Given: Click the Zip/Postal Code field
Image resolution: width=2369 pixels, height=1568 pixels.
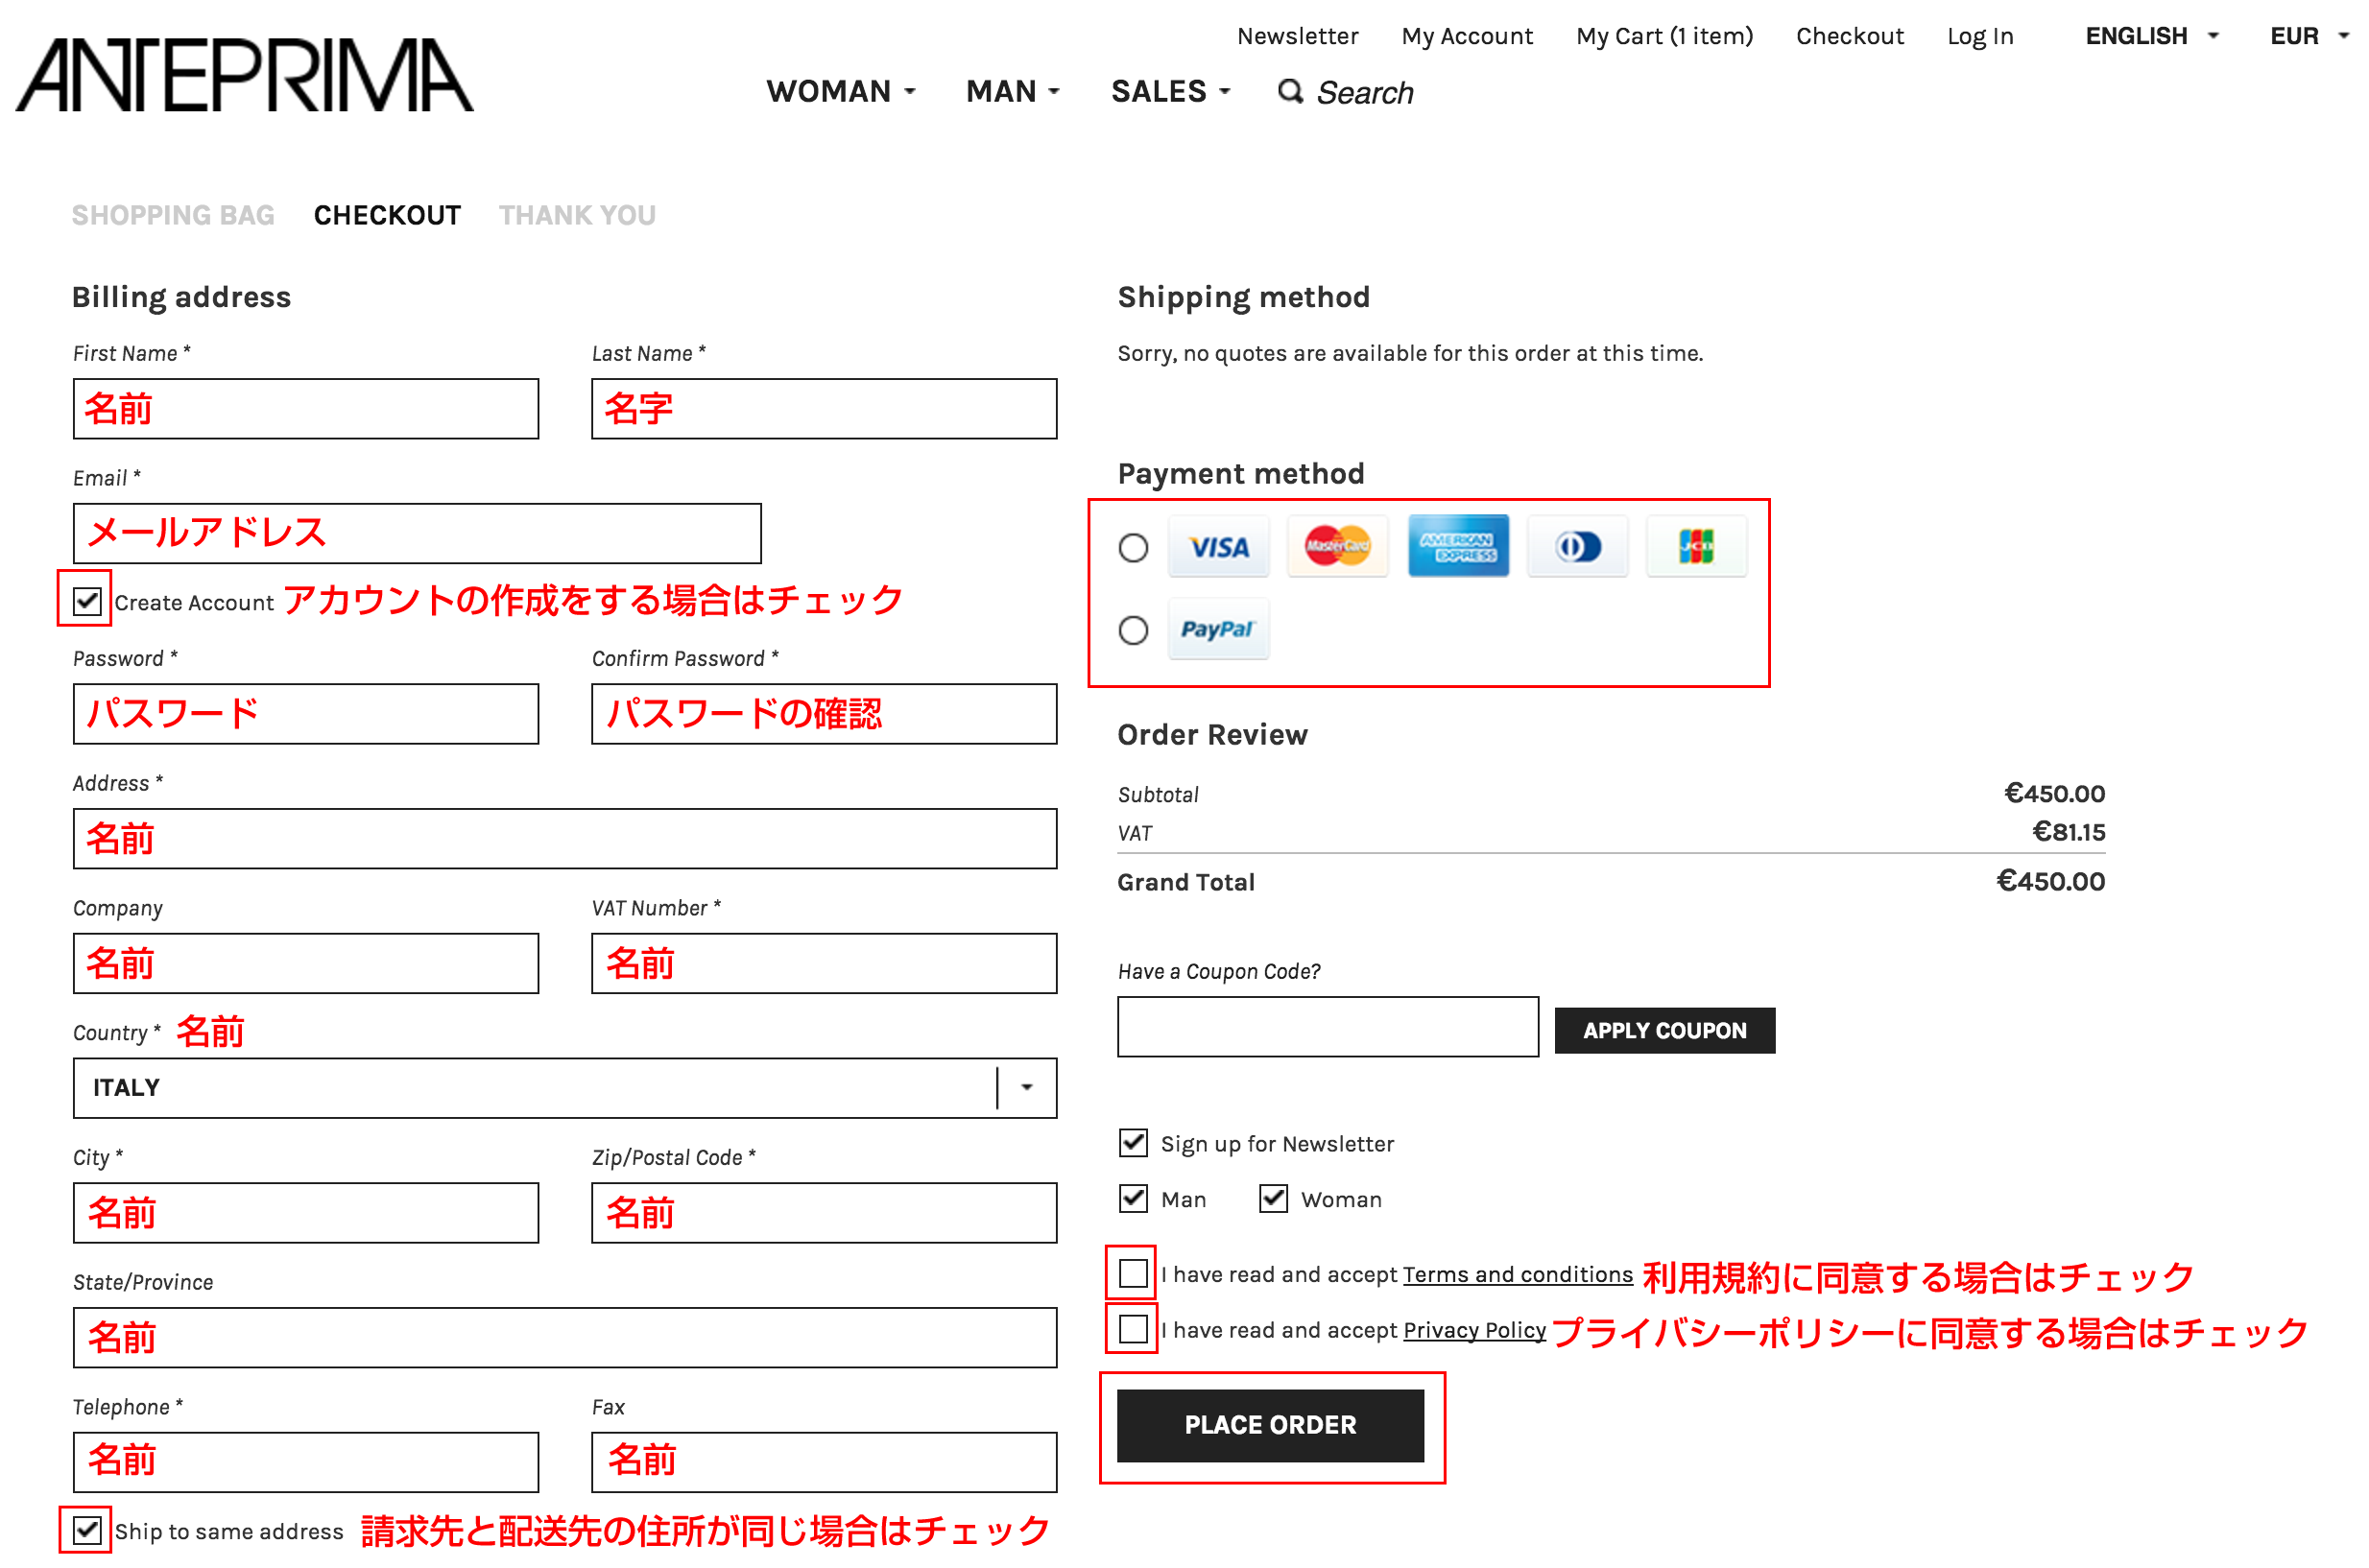Looking at the screenshot, I should tap(824, 1213).
